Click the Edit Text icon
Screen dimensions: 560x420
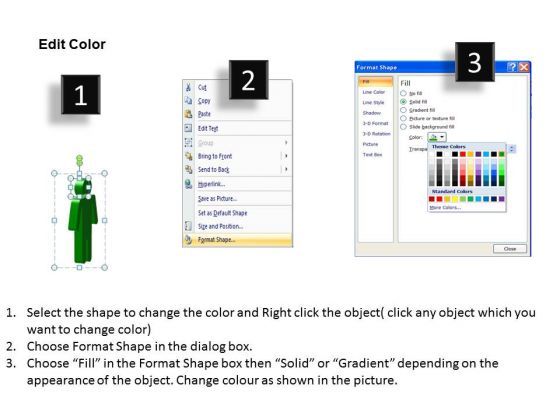(189, 128)
